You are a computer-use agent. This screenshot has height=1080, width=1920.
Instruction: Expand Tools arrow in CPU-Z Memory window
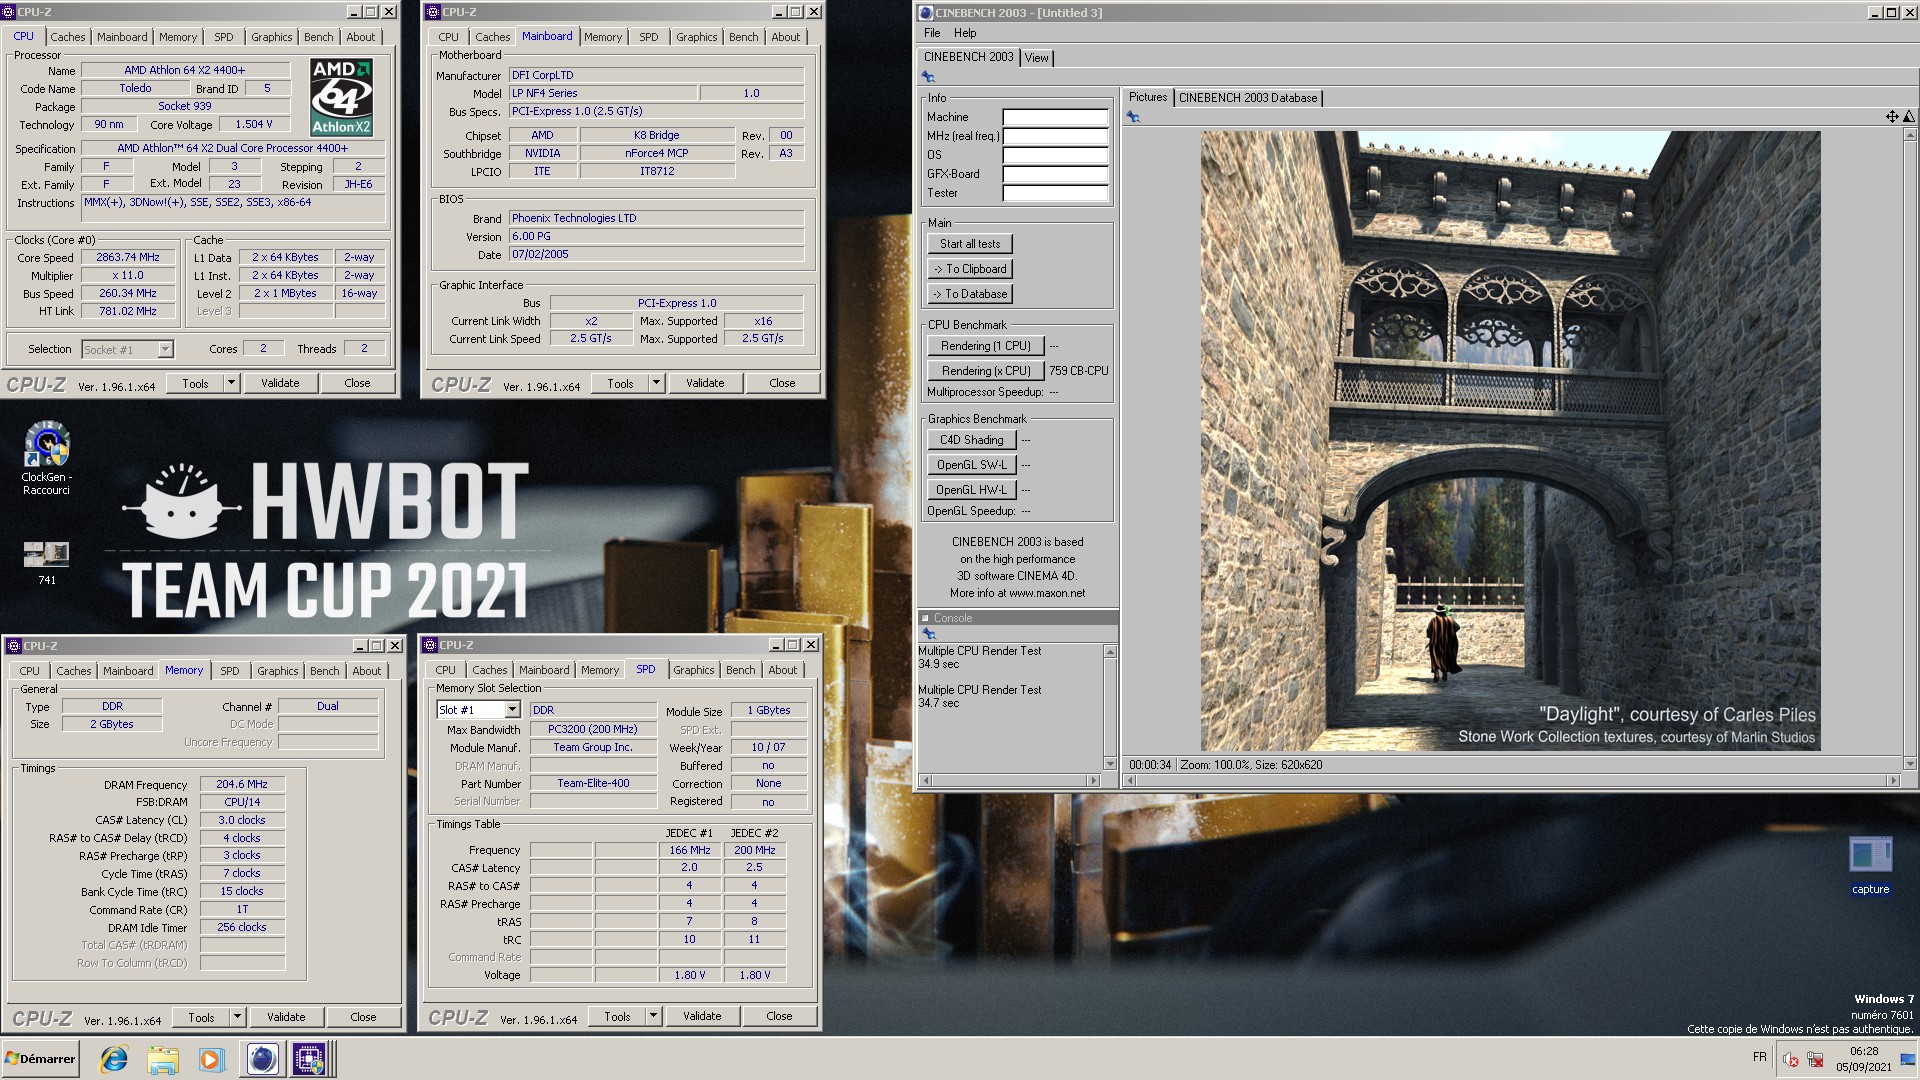click(x=237, y=1017)
